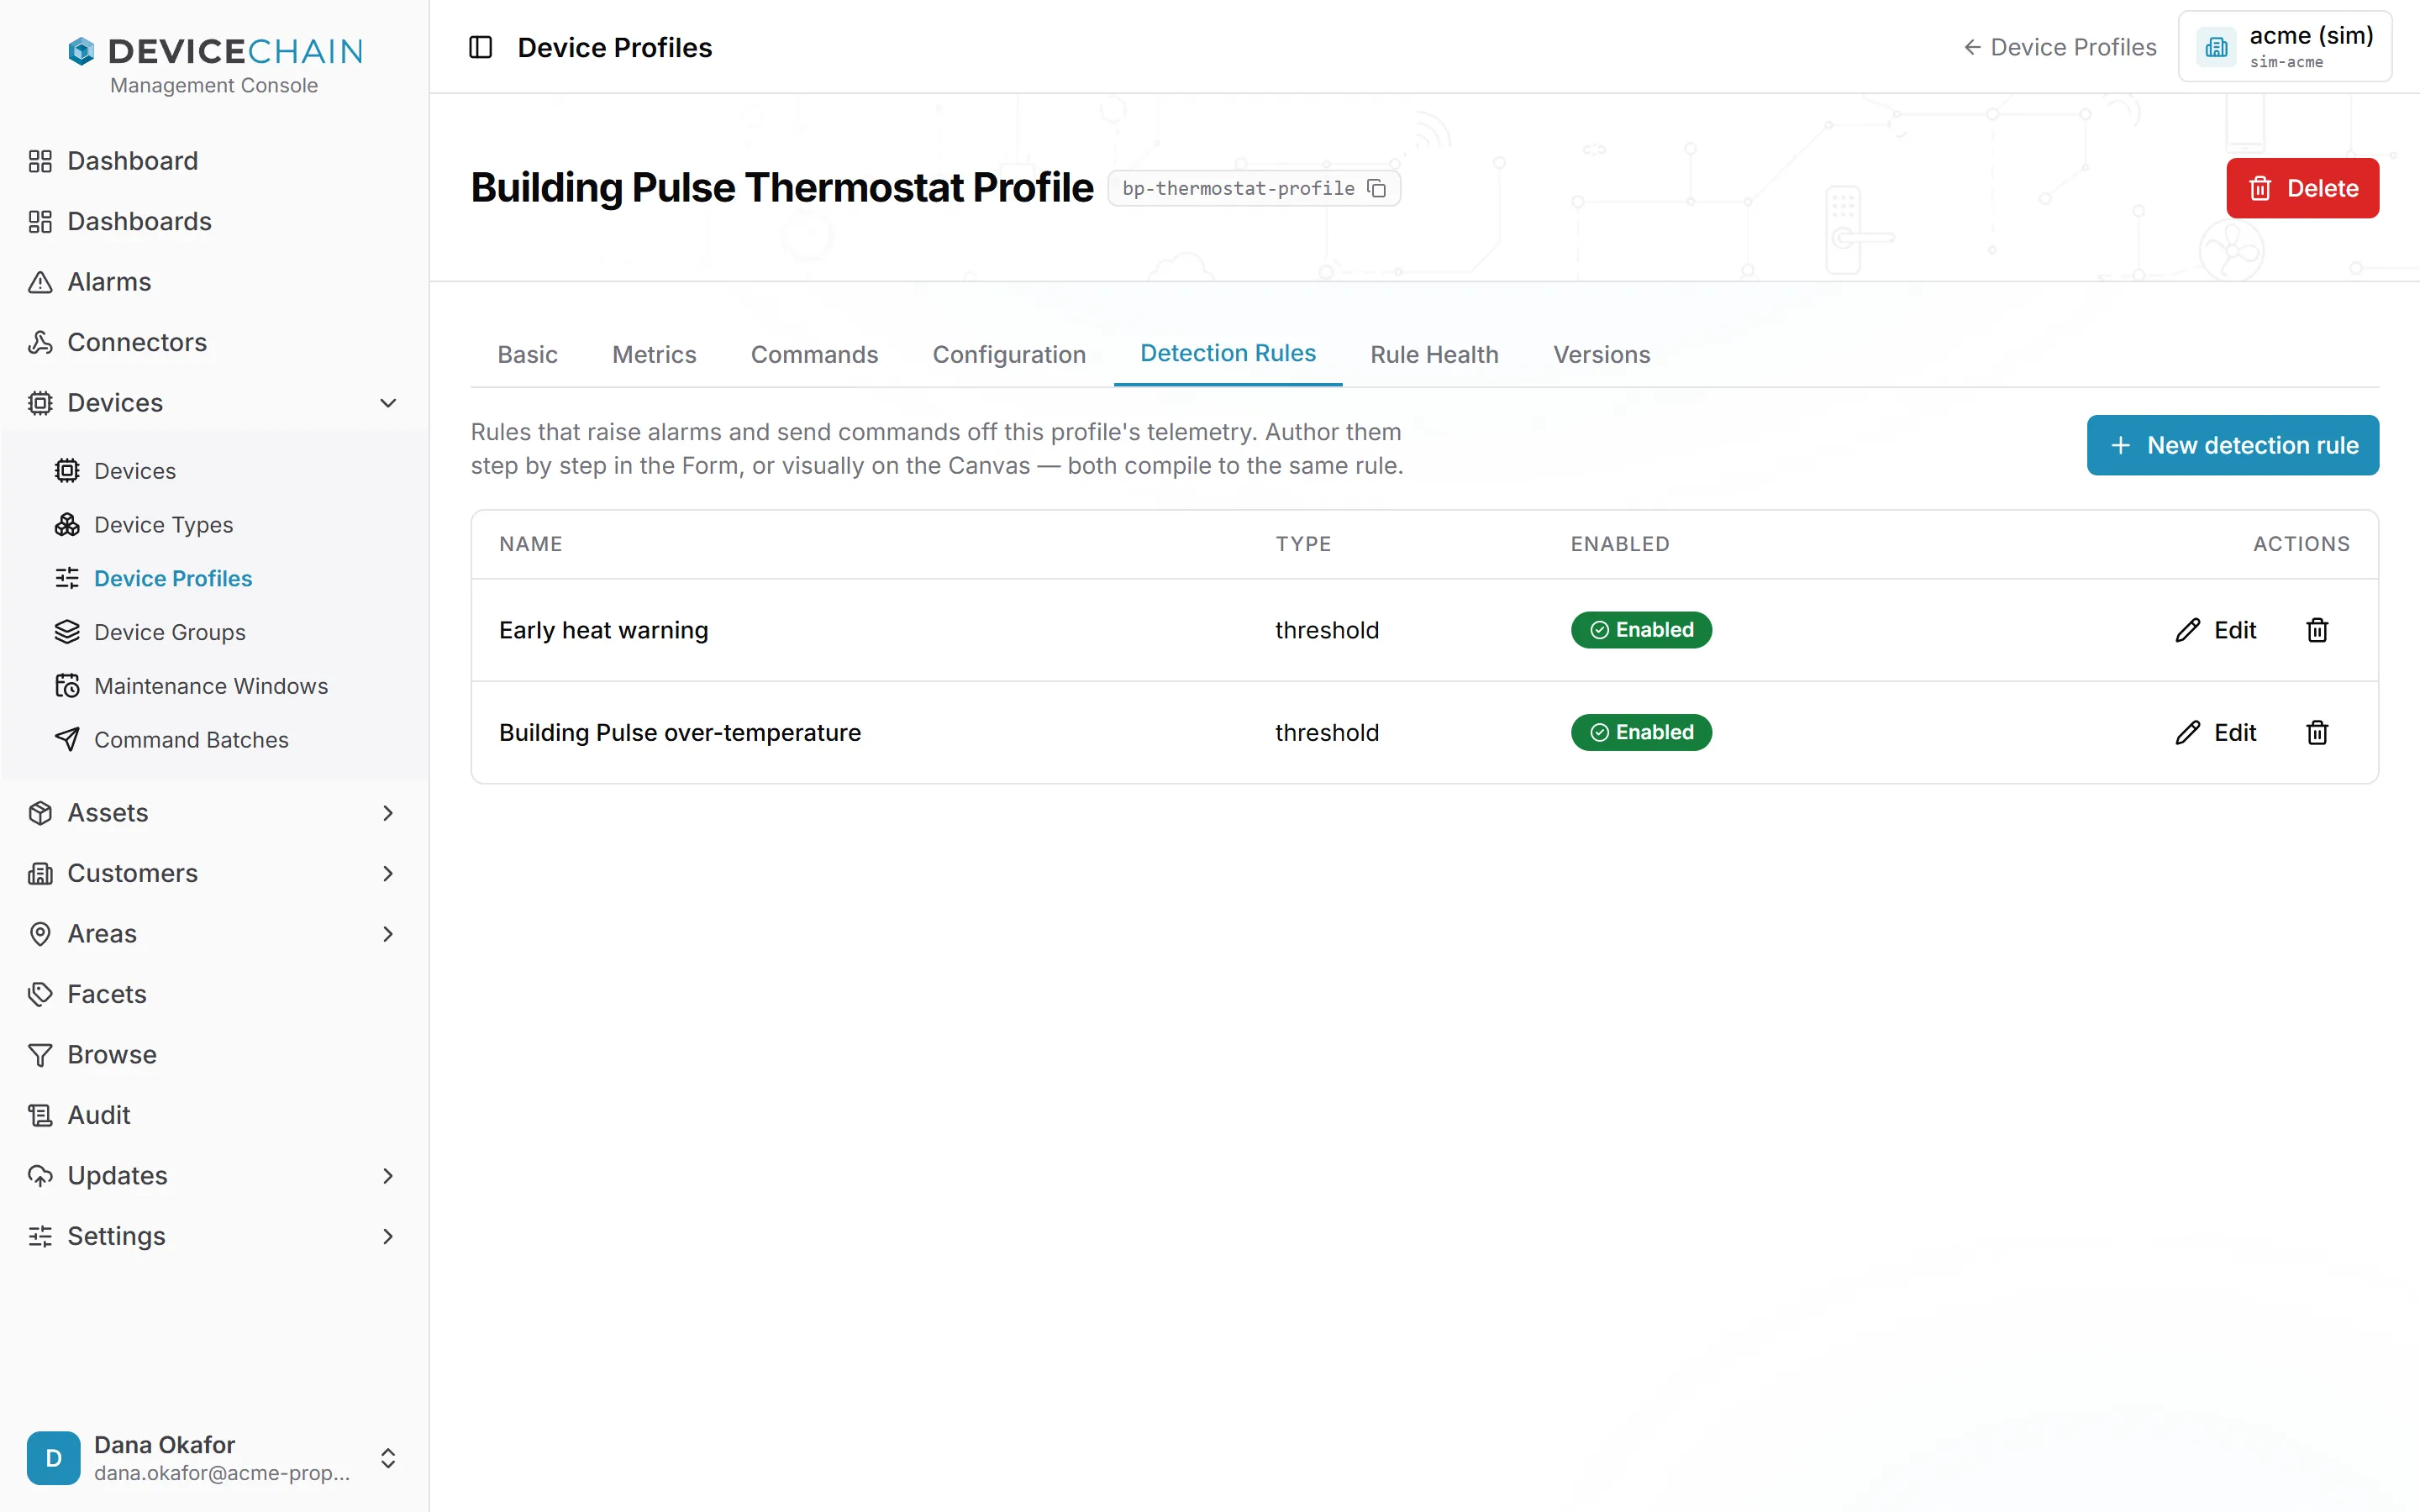Switch to the Commands tab
This screenshot has height=1512, width=2420.
click(814, 354)
